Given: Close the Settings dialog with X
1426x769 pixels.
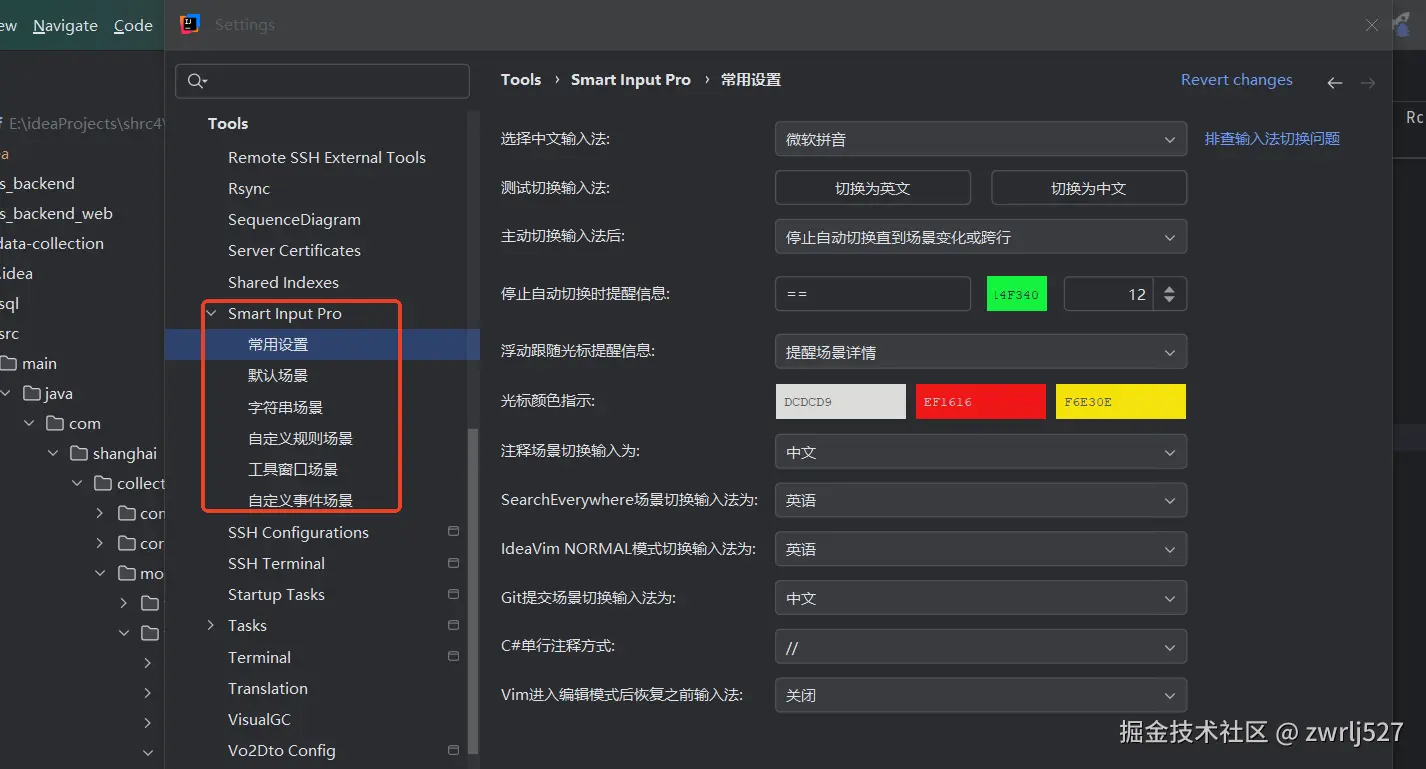Looking at the screenshot, I should [1372, 25].
